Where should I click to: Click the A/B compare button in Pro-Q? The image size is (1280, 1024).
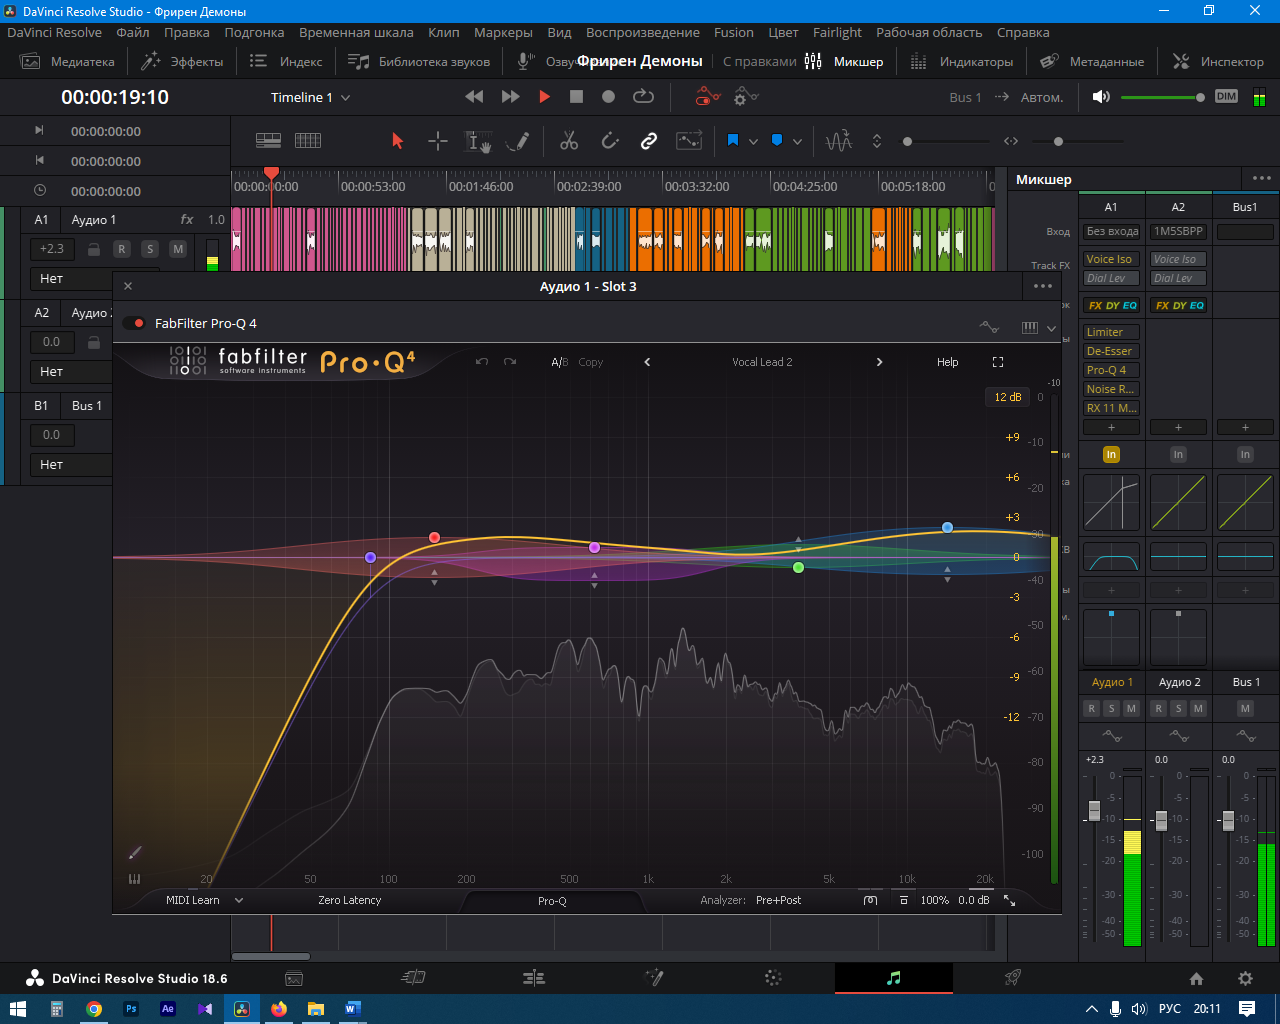pyautogui.click(x=560, y=362)
